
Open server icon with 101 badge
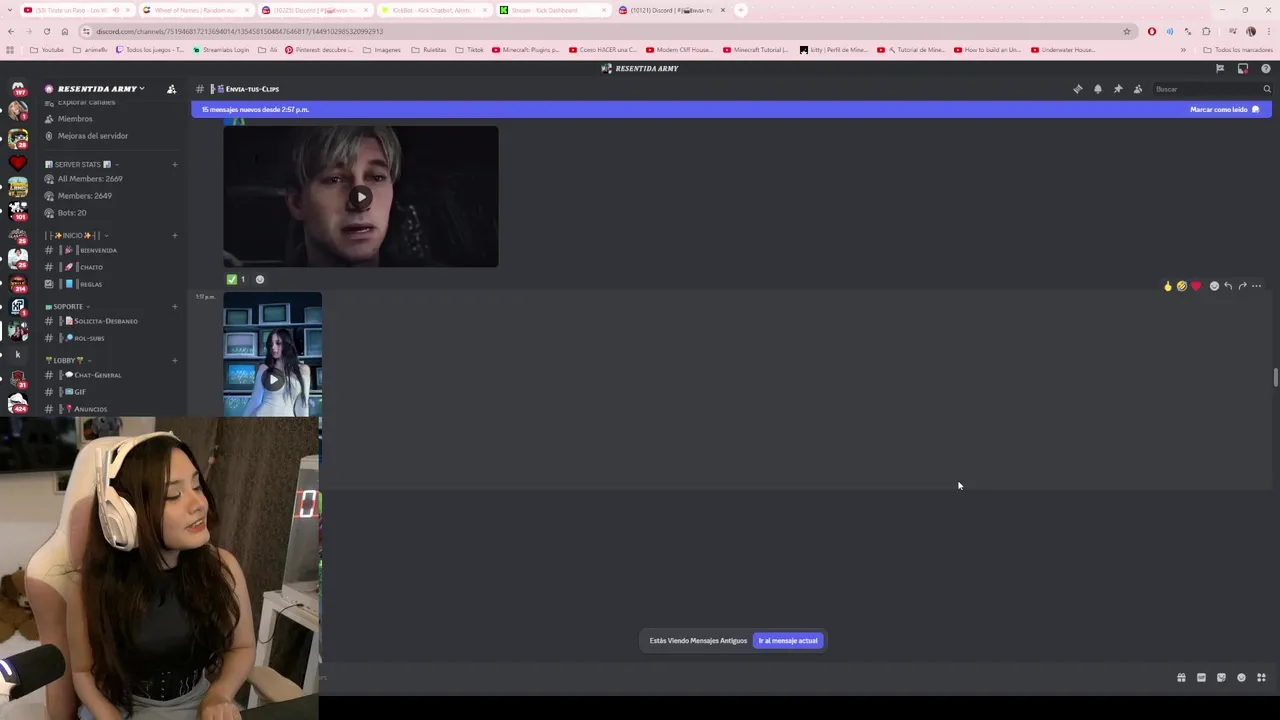[x=18, y=210]
